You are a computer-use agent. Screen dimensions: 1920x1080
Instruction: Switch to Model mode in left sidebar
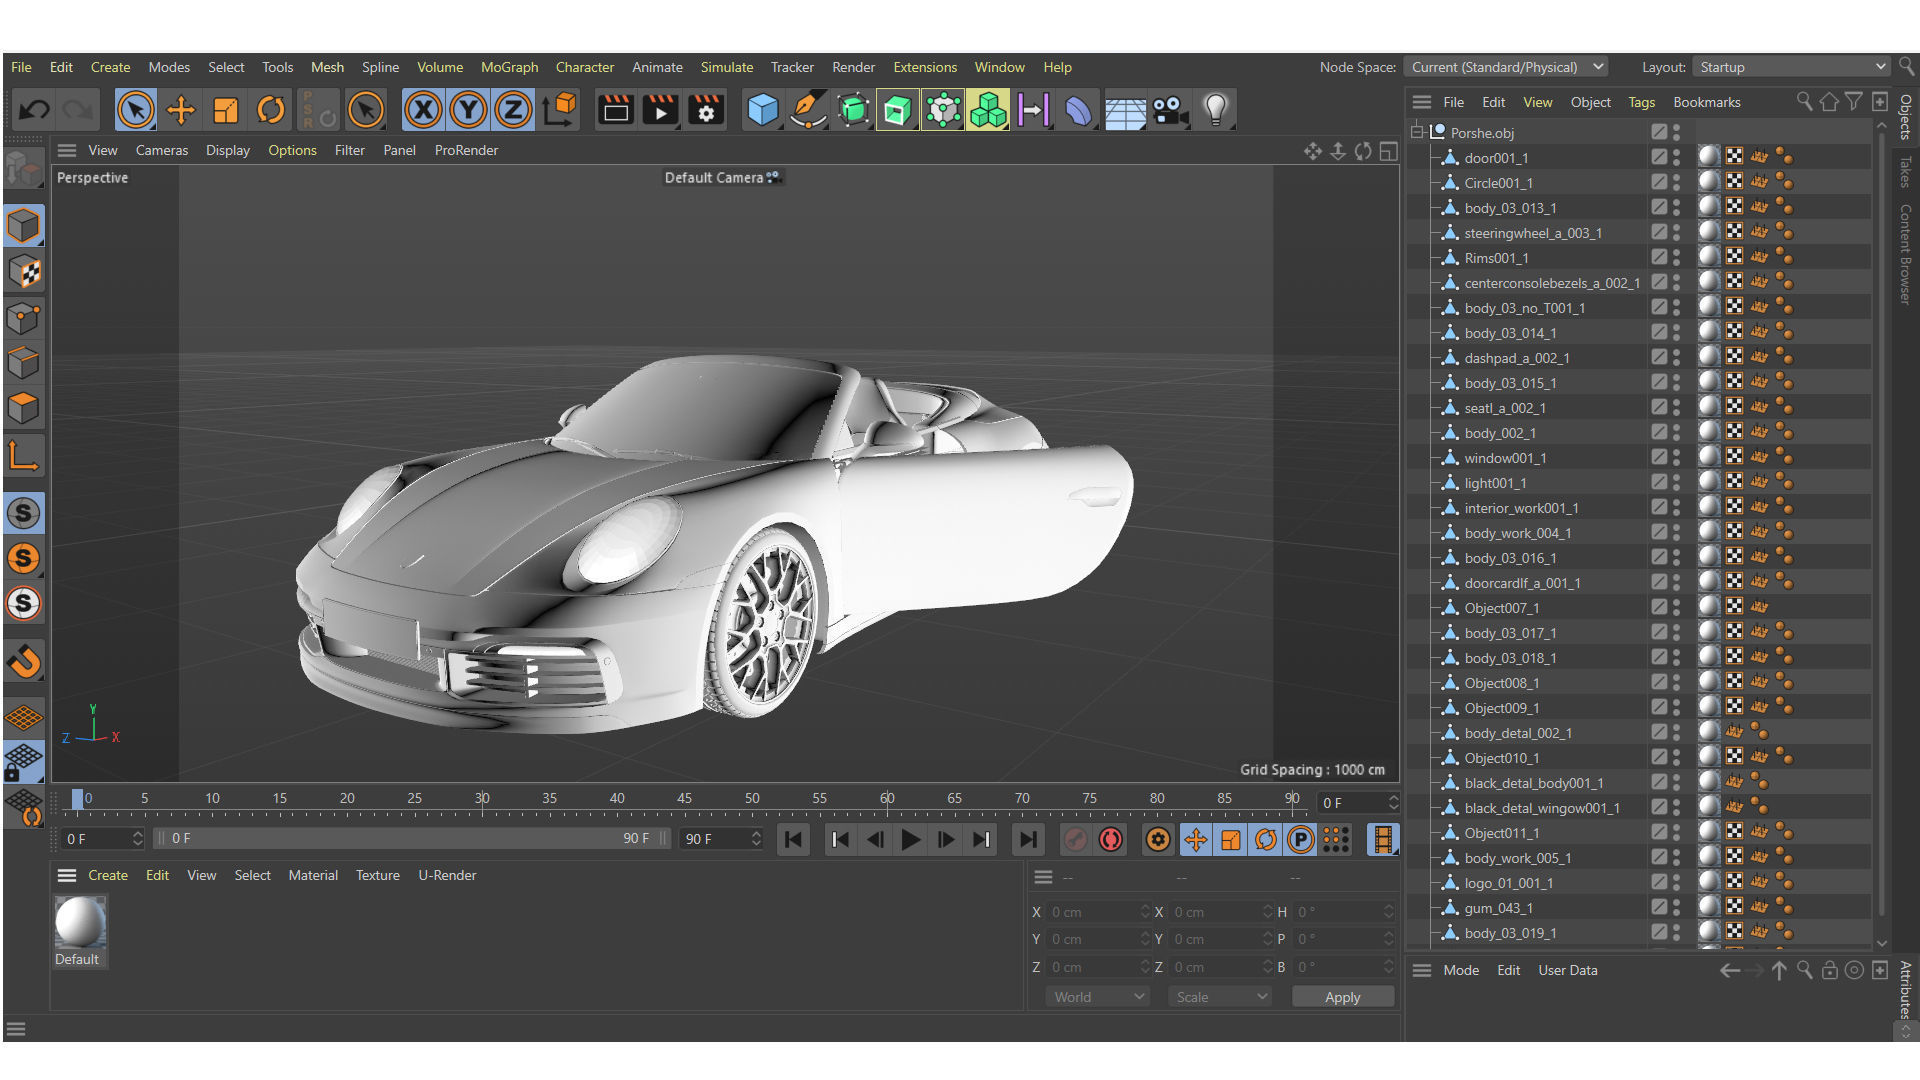pyautogui.click(x=24, y=226)
